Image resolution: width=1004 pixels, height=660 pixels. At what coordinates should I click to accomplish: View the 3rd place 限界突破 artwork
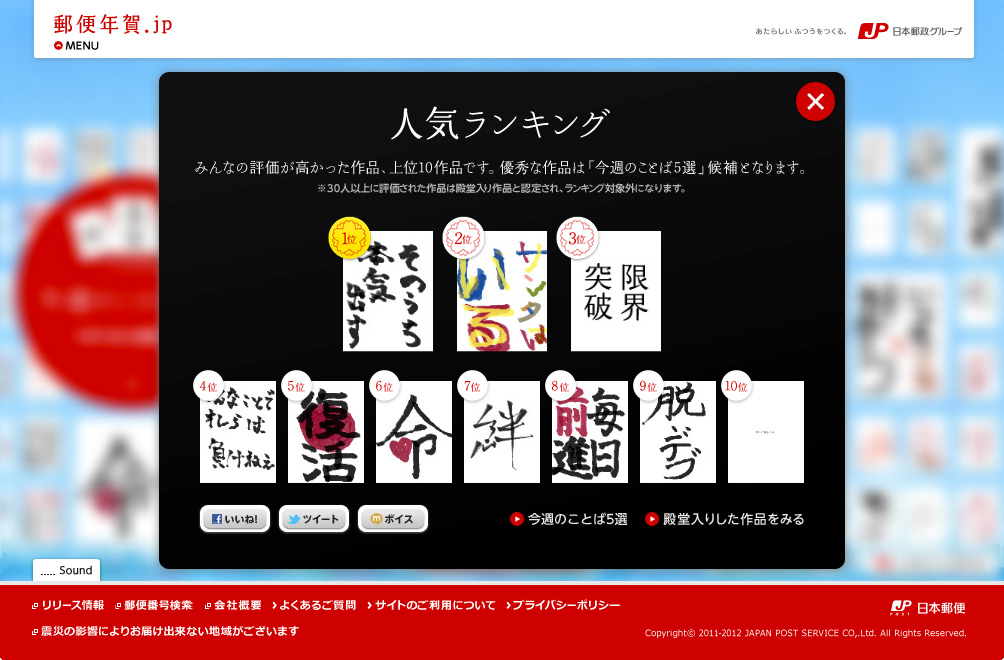coord(616,291)
